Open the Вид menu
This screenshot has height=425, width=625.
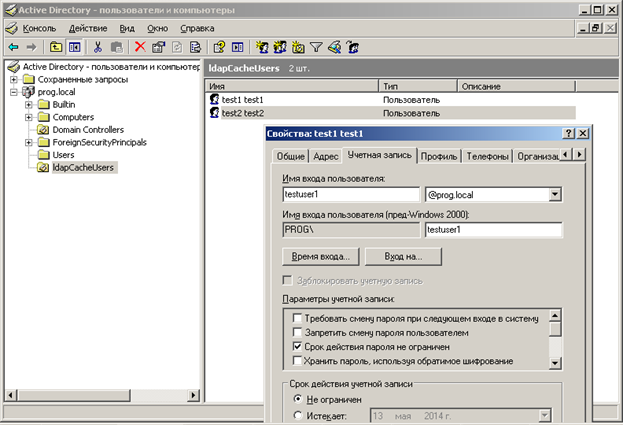[x=127, y=28]
